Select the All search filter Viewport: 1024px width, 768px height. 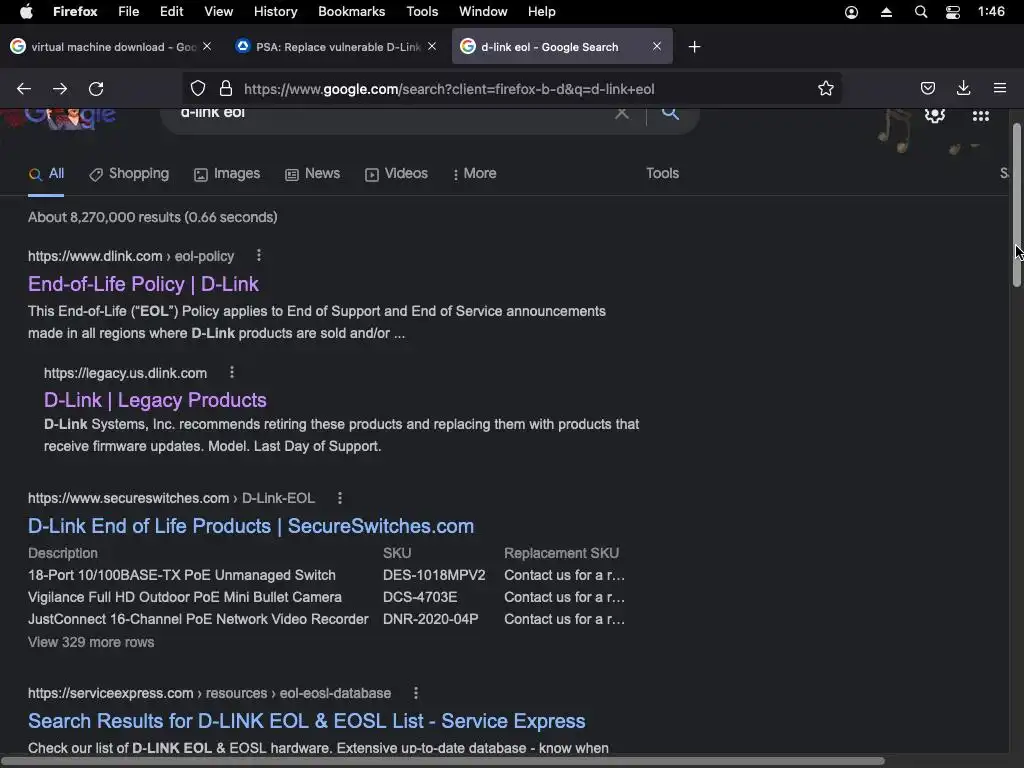tap(46, 174)
